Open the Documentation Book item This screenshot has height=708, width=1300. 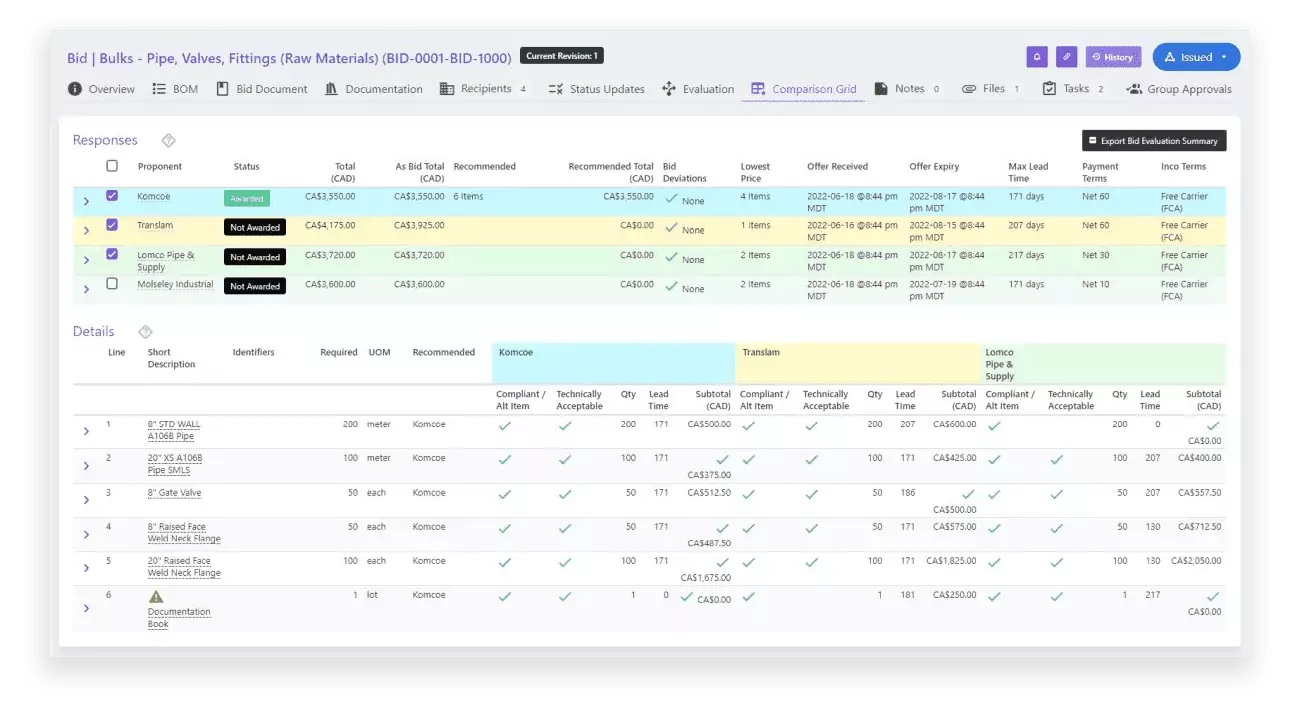tap(179, 618)
